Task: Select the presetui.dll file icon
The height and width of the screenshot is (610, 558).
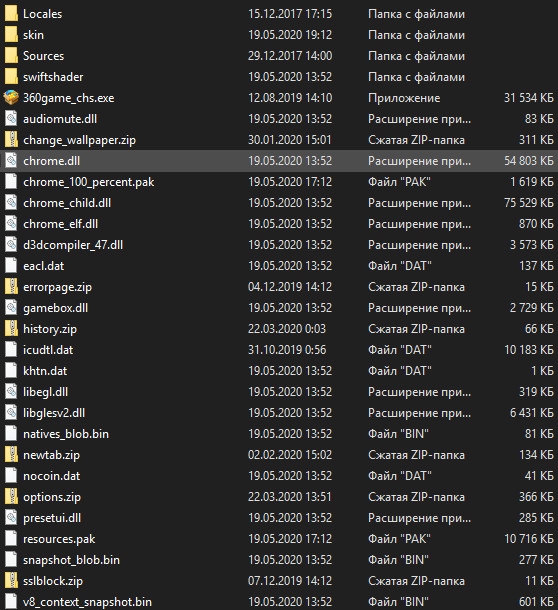Action: pos(11,518)
